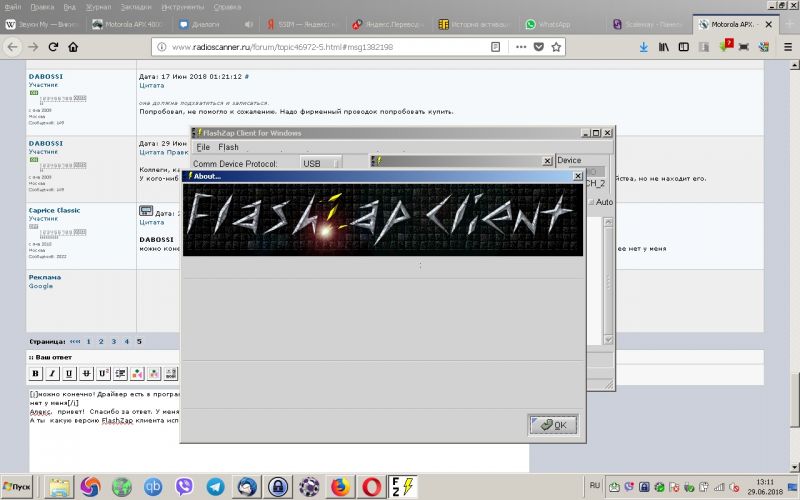Open qBittorrent from taskbar
The image size is (800, 500).
tap(153, 487)
